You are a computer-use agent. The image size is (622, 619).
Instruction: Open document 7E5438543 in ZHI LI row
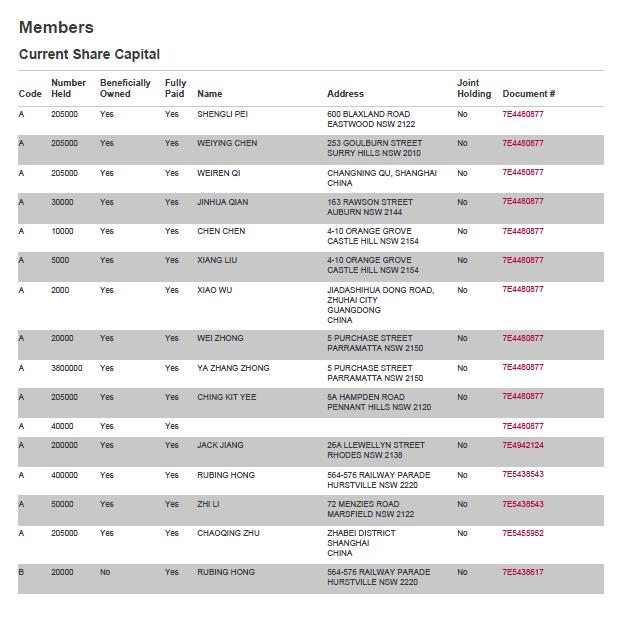click(x=522, y=504)
